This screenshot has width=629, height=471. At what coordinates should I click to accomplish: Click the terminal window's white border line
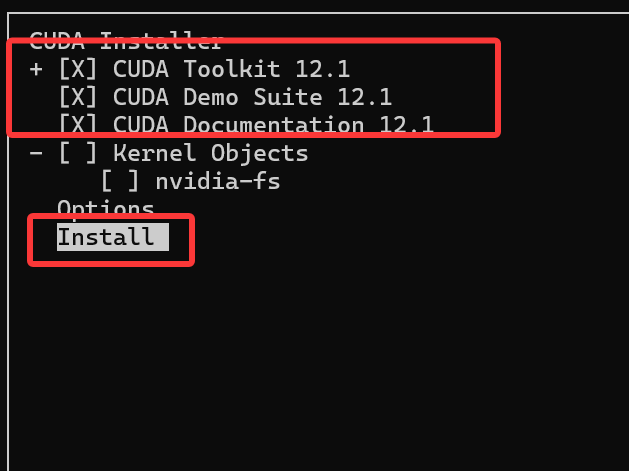[317, 13]
